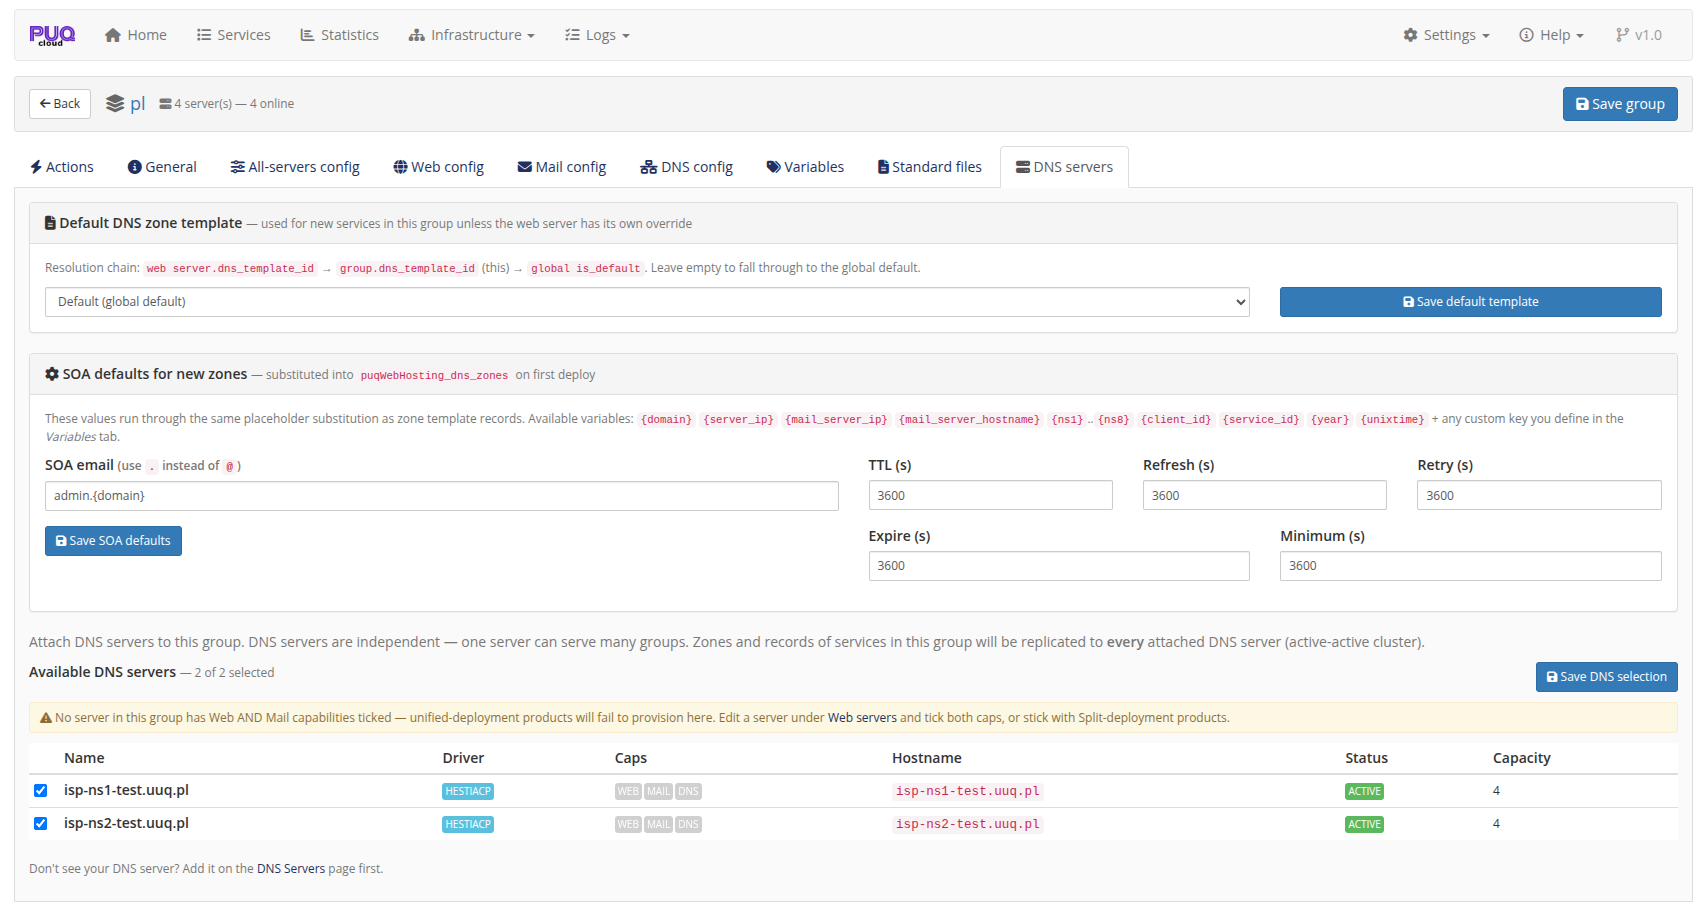
Task: Click the TTL (s) input field
Action: click(x=991, y=496)
